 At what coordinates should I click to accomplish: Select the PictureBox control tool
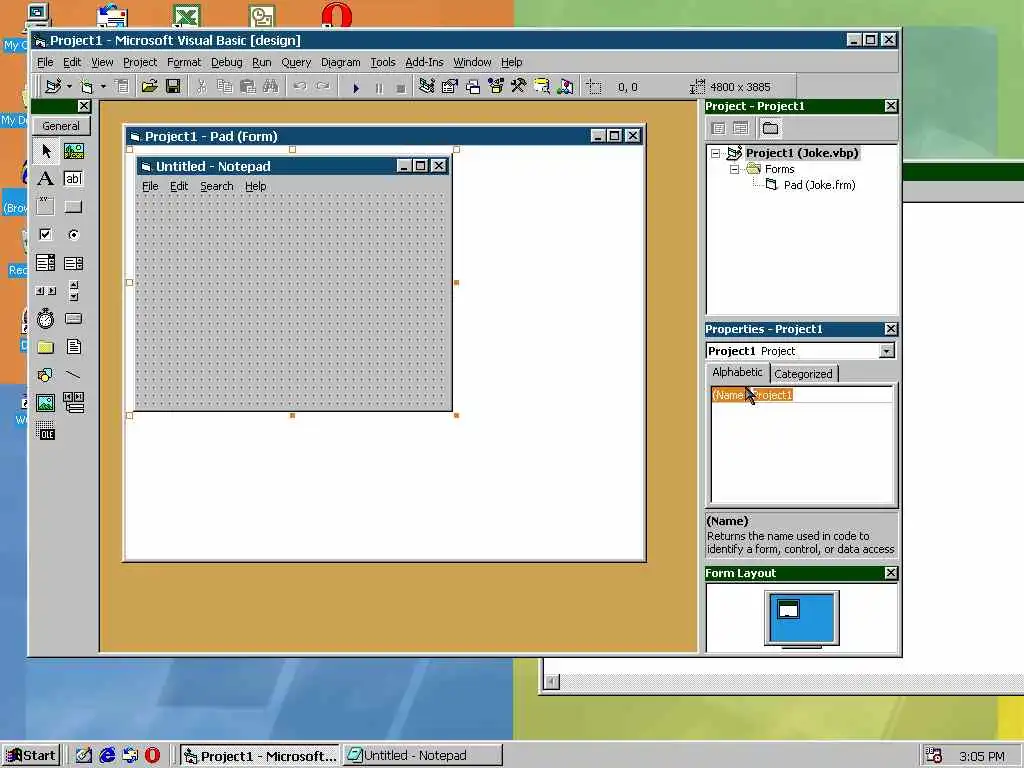tap(74, 152)
